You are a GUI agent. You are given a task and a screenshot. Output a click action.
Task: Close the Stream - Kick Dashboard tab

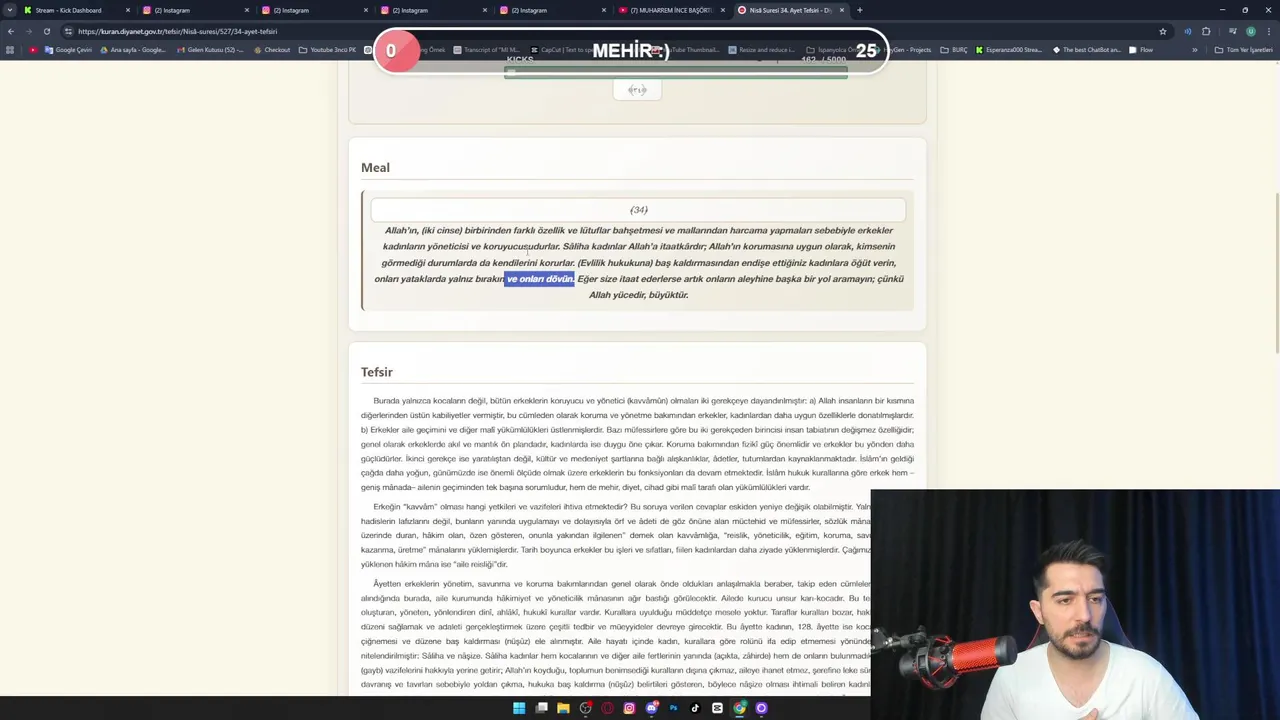point(128,10)
